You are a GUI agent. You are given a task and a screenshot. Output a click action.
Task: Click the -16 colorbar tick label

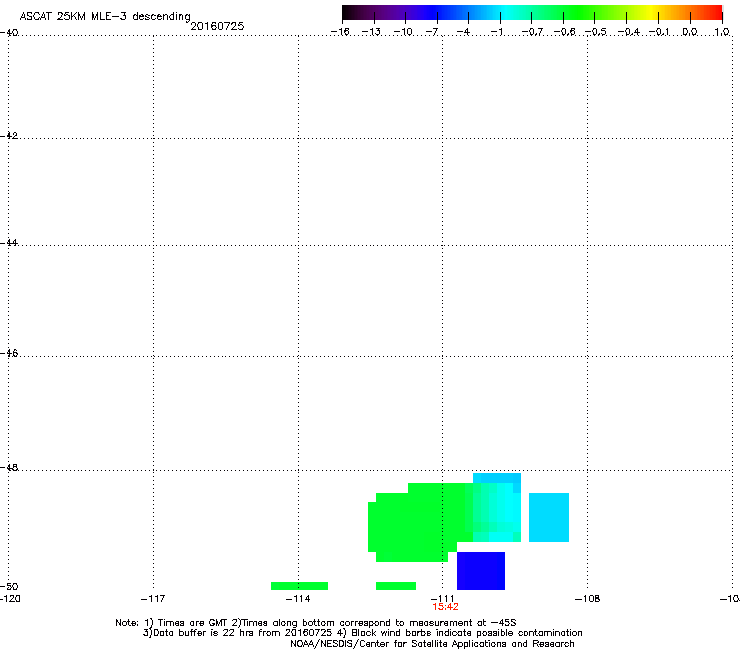pyautogui.click(x=340, y=32)
